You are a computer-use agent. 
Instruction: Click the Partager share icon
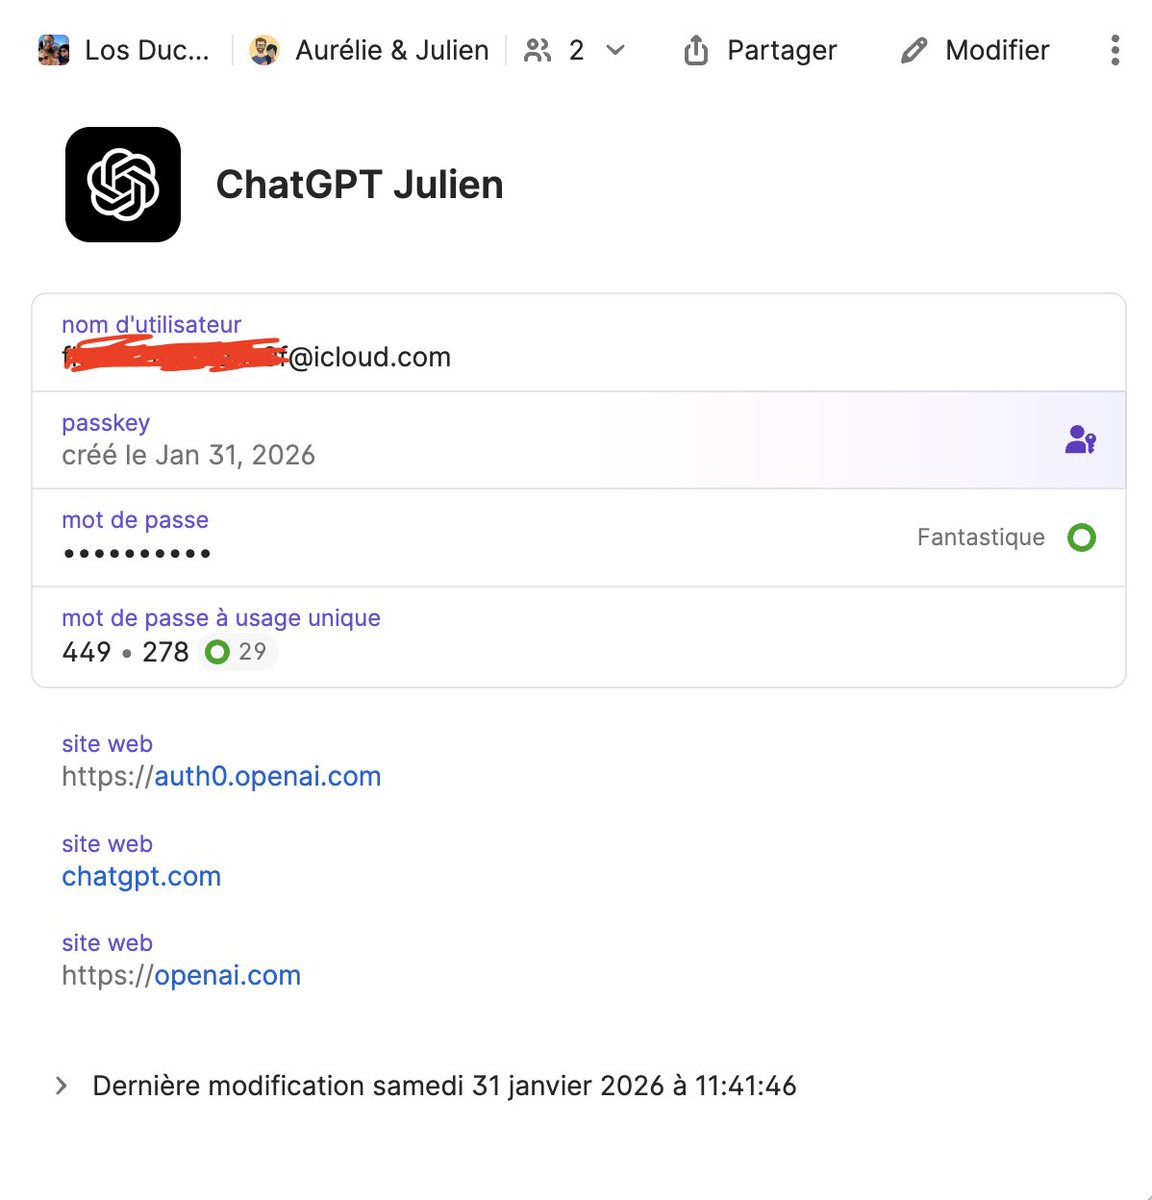(x=696, y=50)
